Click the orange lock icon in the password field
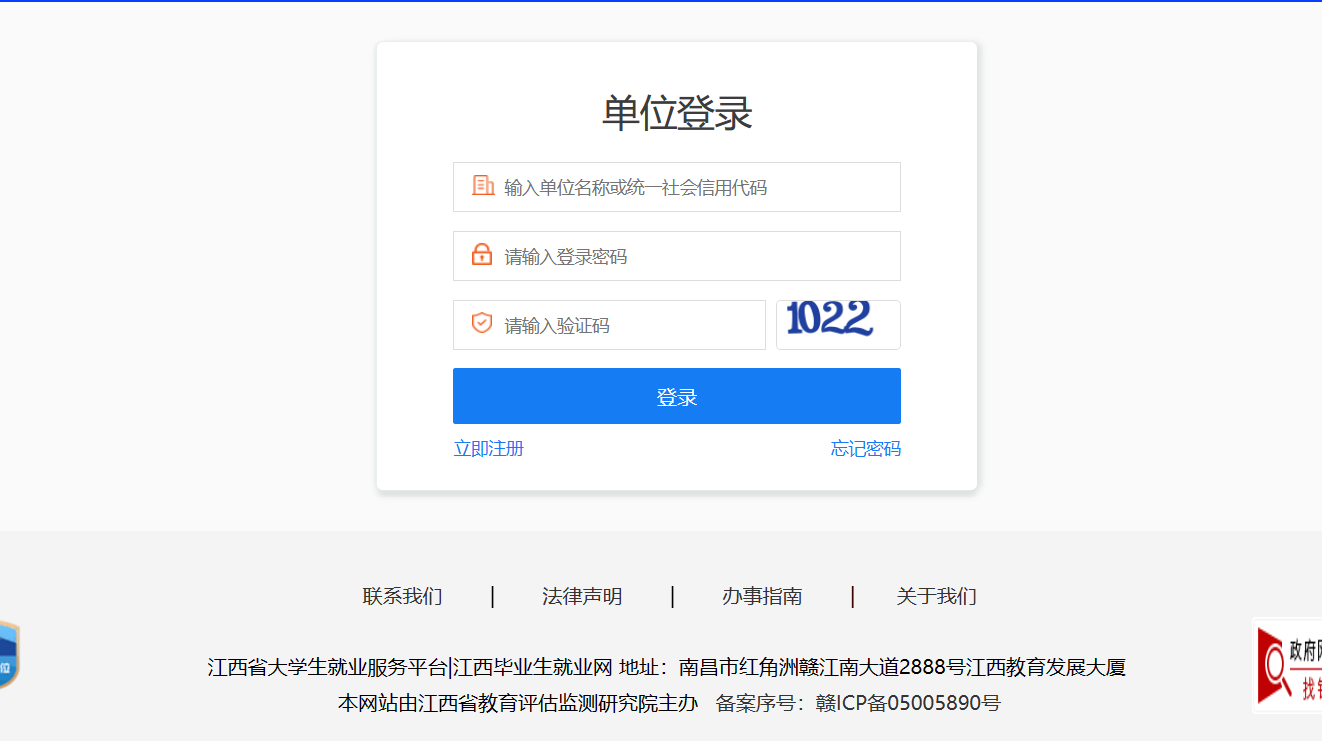Image resolution: width=1322 pixels, height=741 pixels. point(482,255)
